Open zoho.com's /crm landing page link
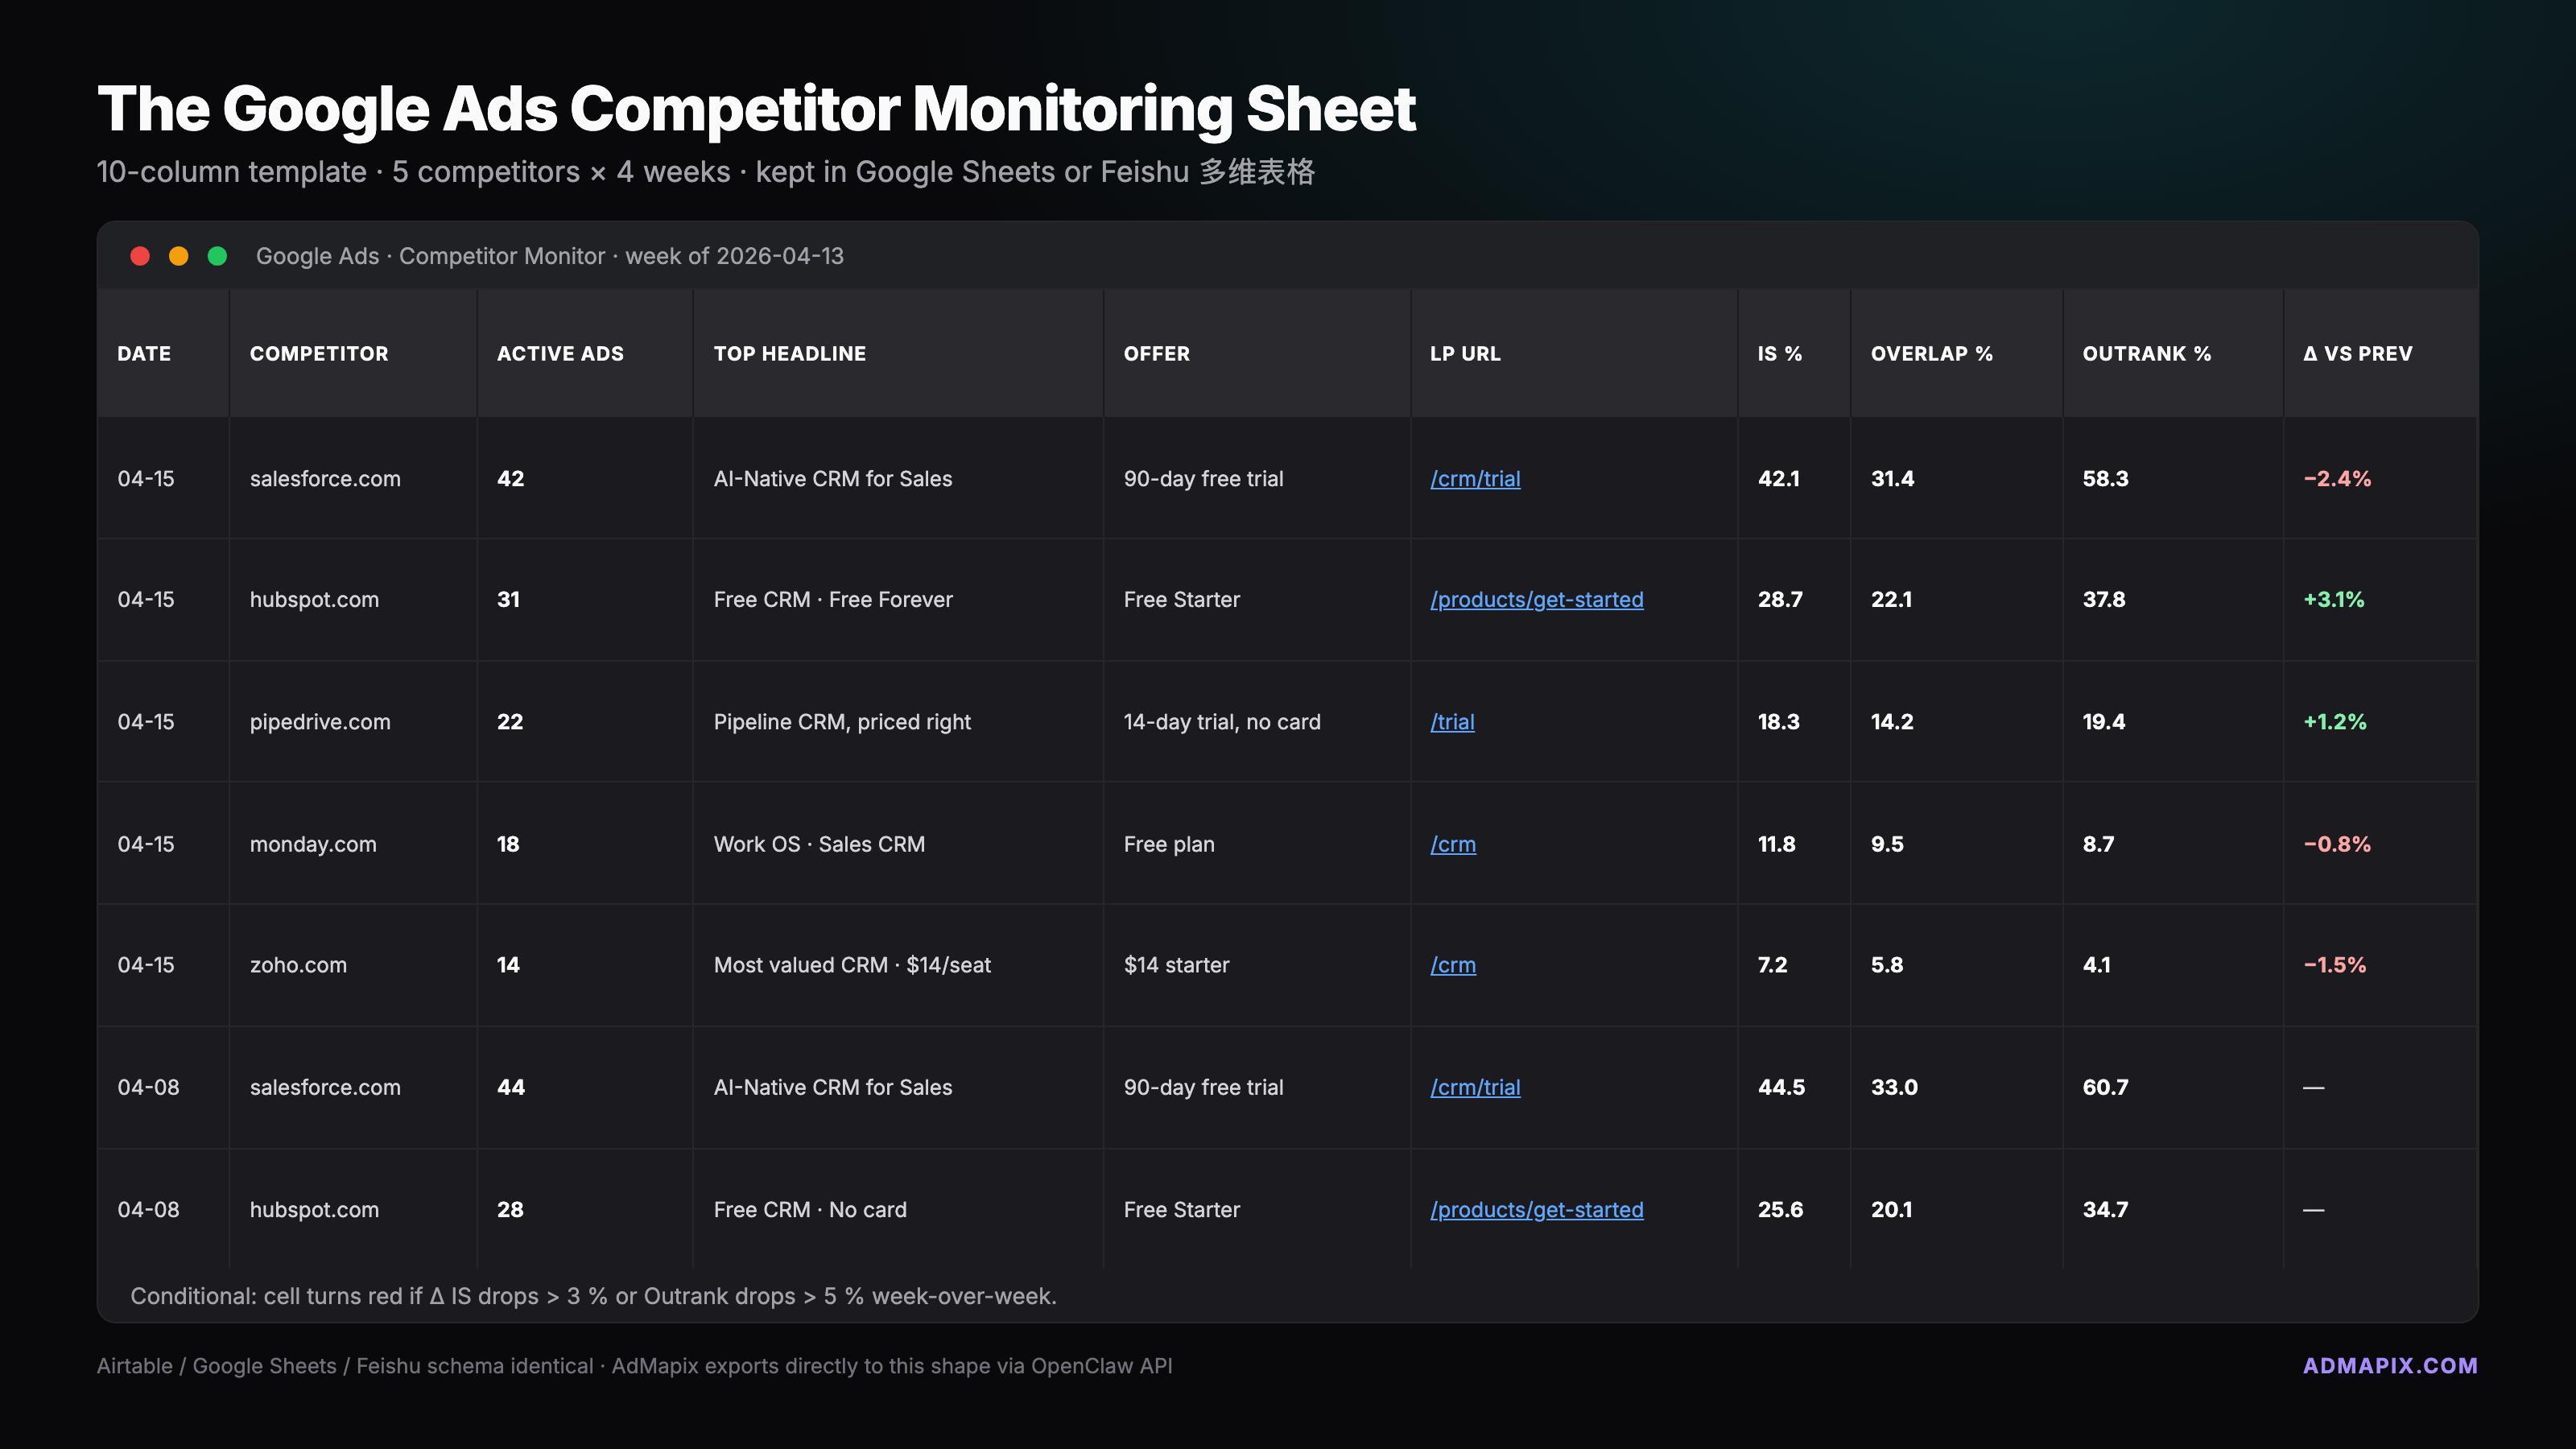 point(1453,965)
